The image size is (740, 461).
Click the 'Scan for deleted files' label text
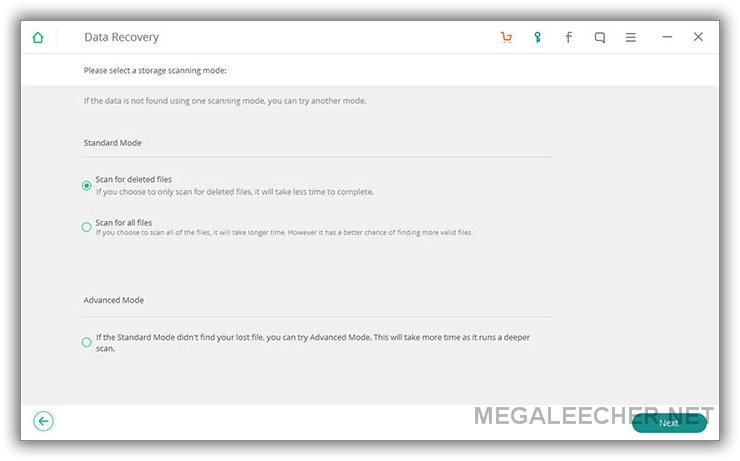coord(134,179)
